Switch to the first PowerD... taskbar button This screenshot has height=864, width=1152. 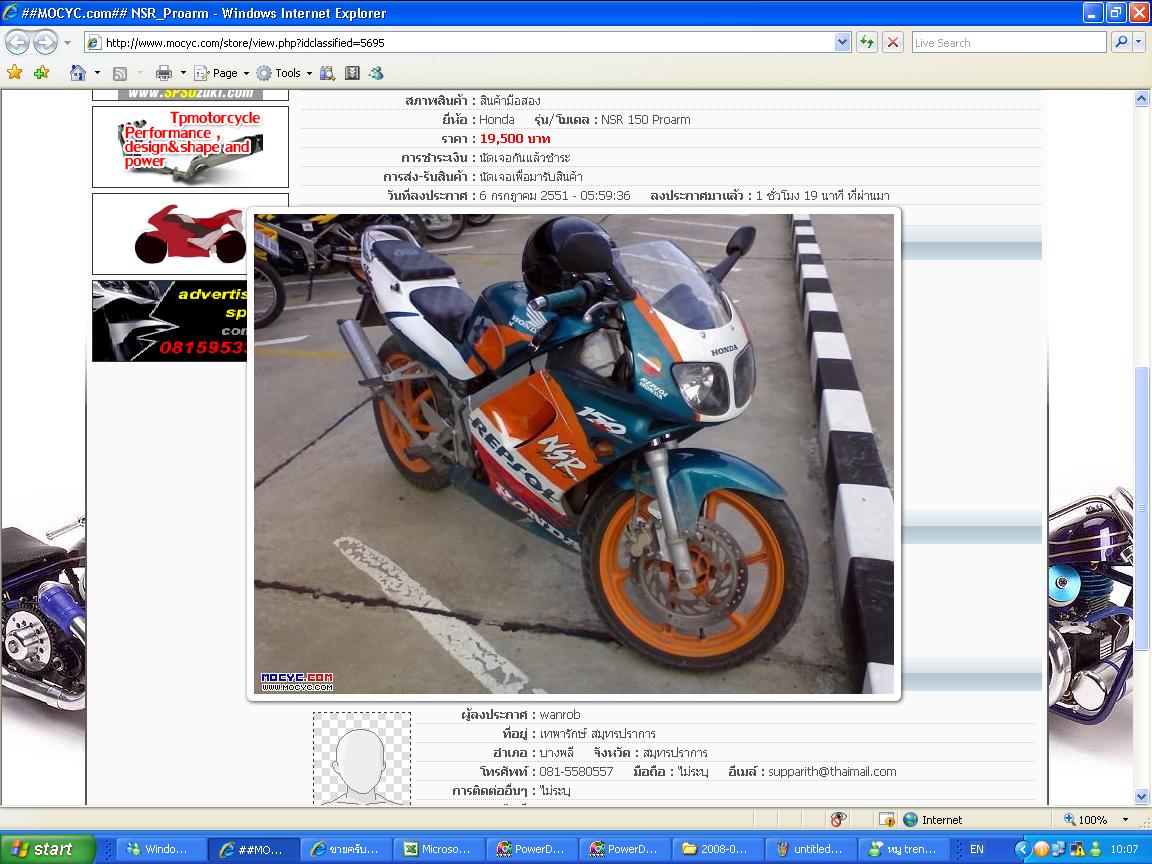point(531,849)
